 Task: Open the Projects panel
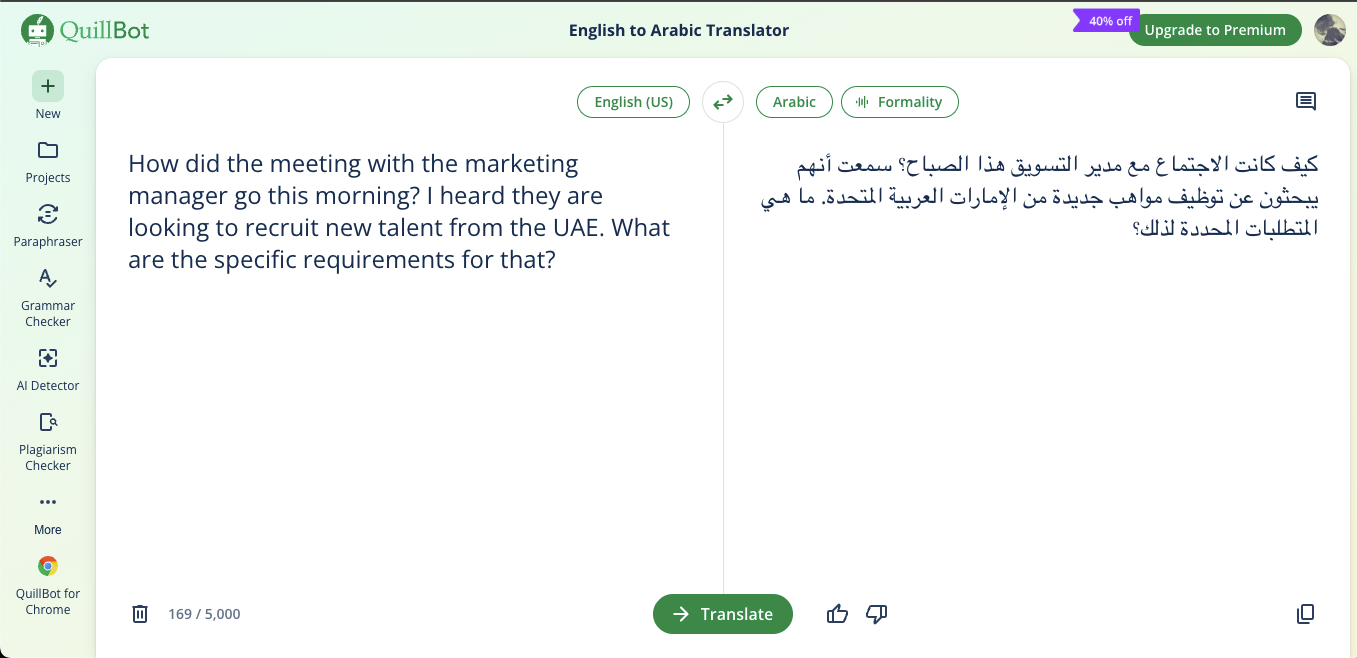click(x=47, y=160)
